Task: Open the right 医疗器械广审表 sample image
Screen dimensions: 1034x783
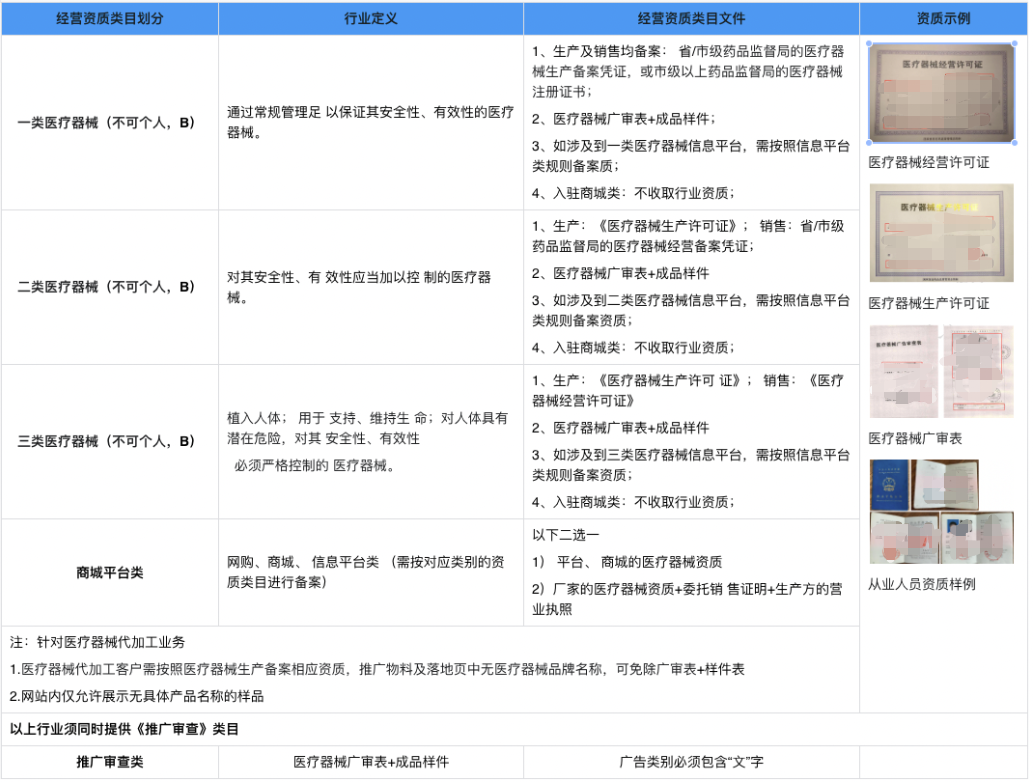Action: tap(978, 371)
